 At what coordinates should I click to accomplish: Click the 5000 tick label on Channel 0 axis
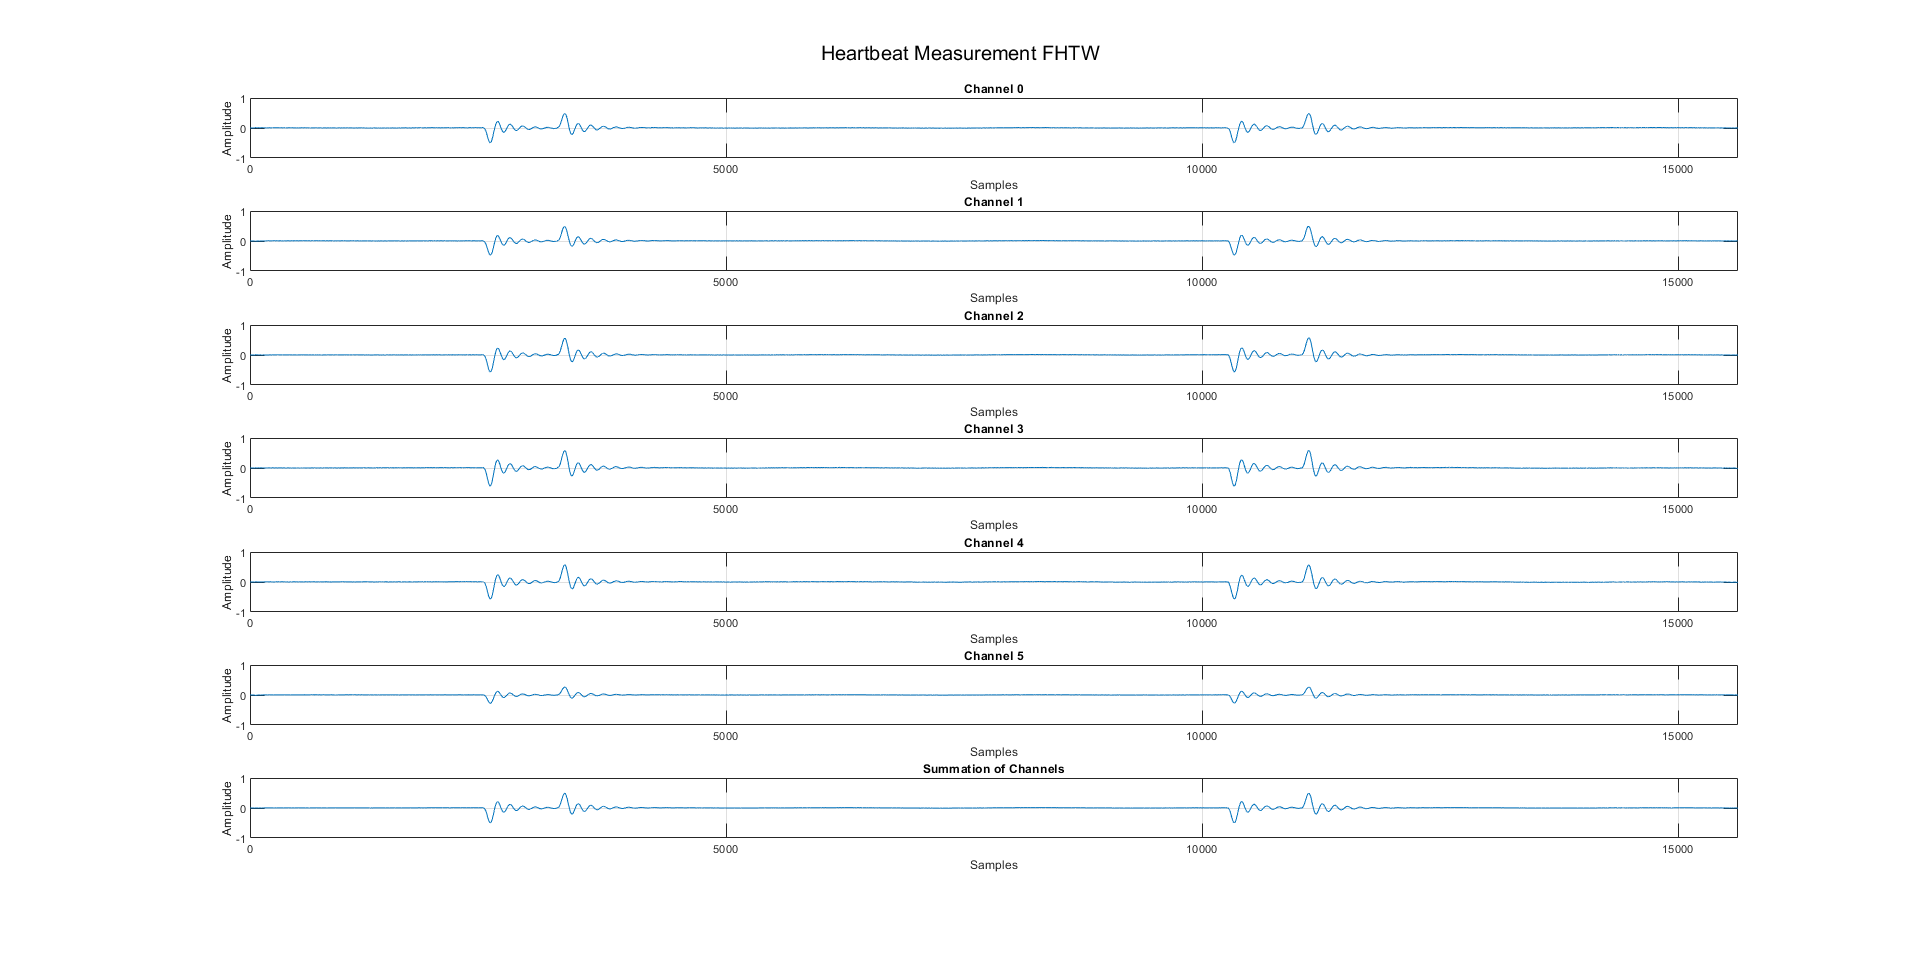(725, 169)
